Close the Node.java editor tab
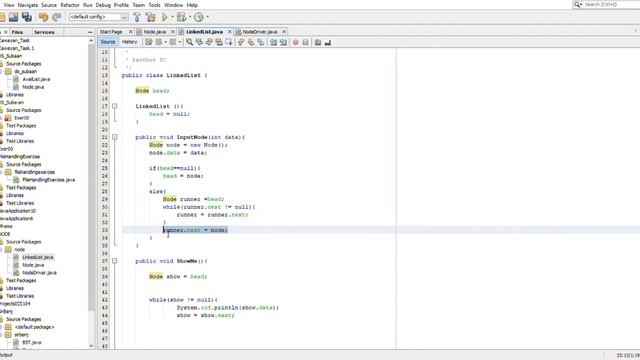Image resolution: width=640 pixels, height=360 pixels. [x=172, y=32]
